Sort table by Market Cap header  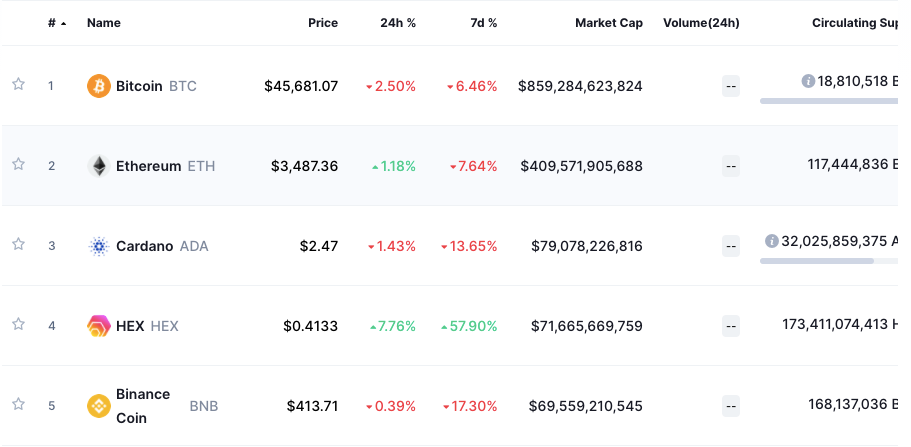(x=608, y=23)
